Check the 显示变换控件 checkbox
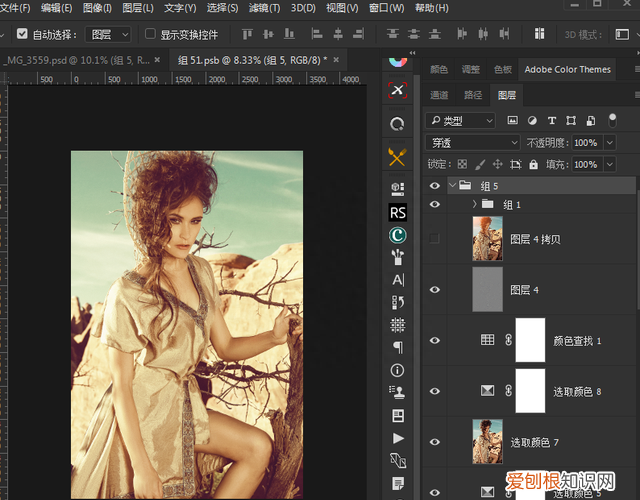The image size is (640, 500). point(151,34)
